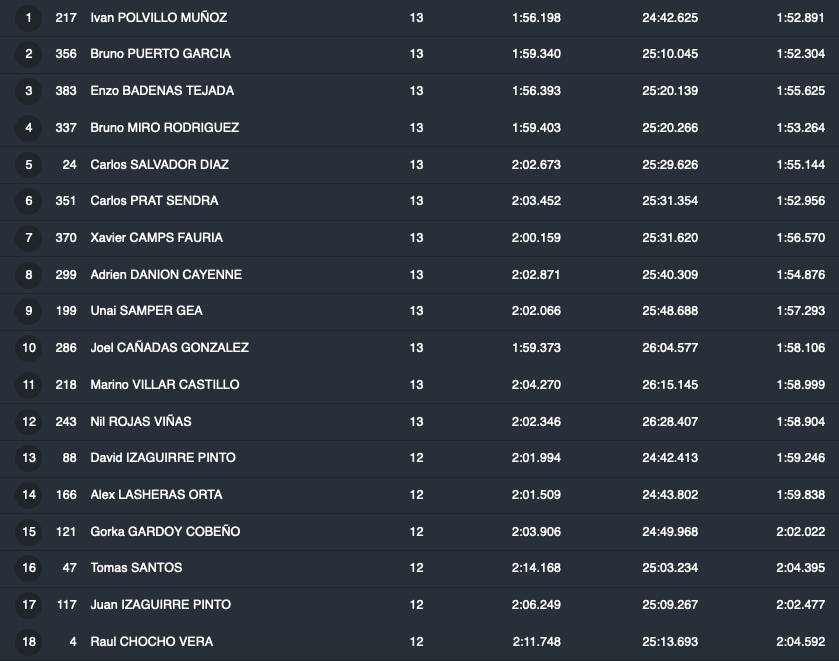Screen dimensions: 839x661
Task: Select the position 10 badge
Action: [x=29, y=348]
